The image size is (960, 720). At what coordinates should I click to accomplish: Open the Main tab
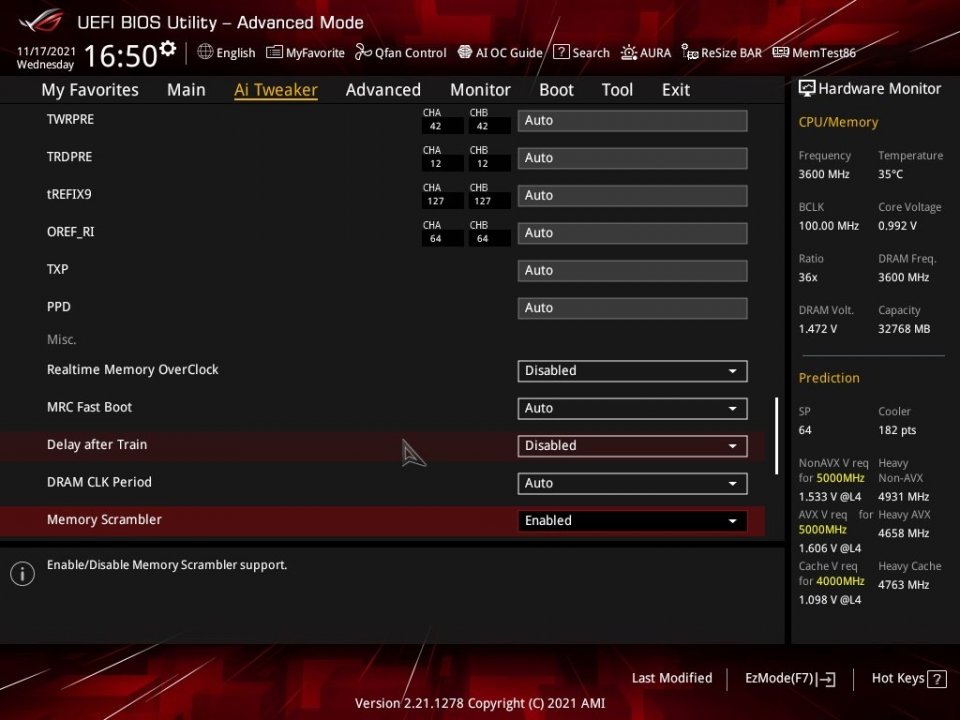[186, 90]
